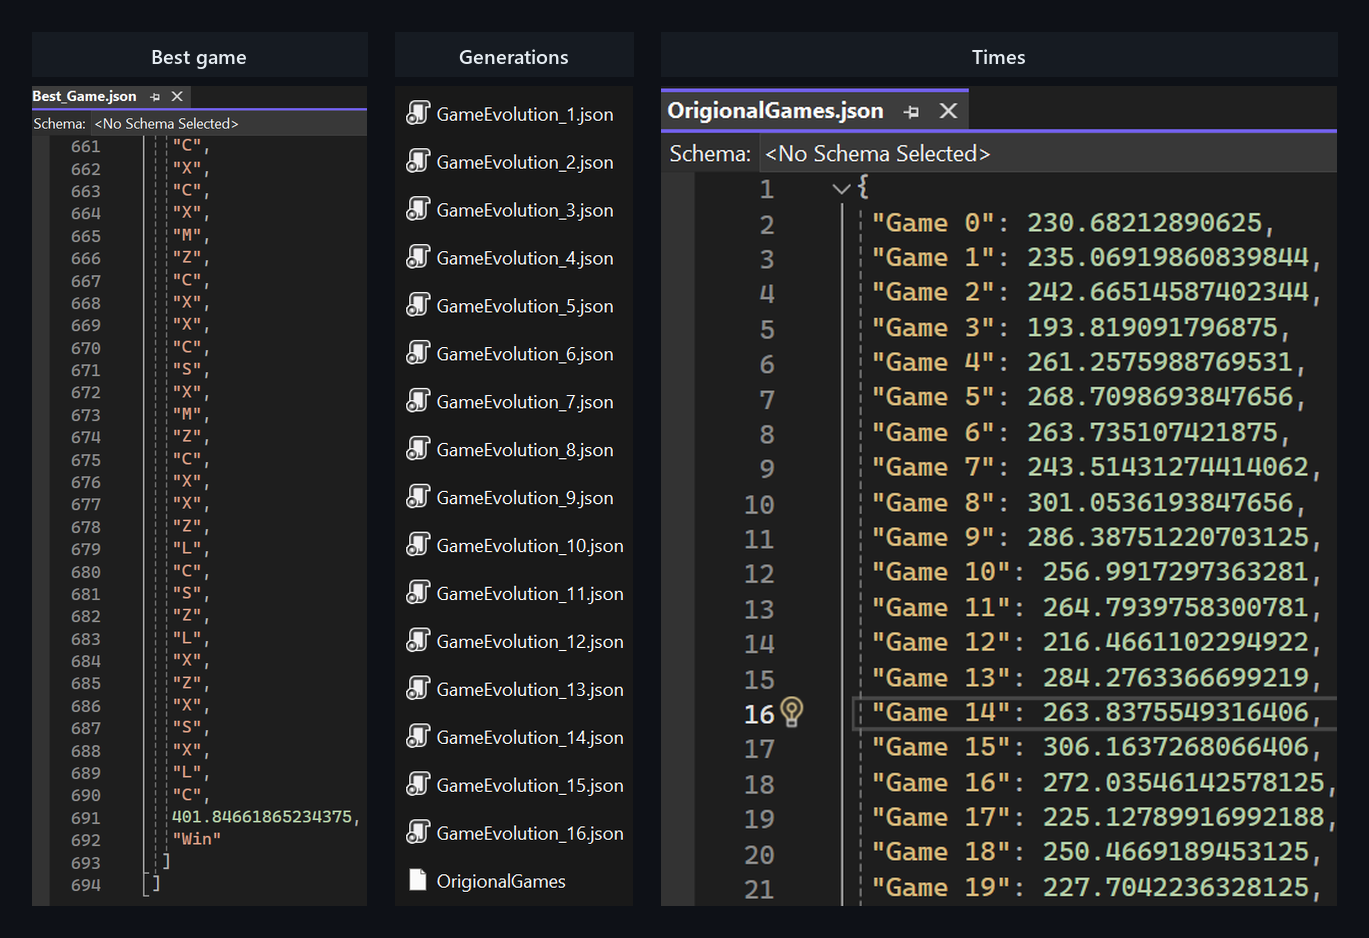Image resolution: width=1369 pixels, height=938 pixels.
Task: Open GameEvolution_1.json file name
Action: click(x=525, y=114)
